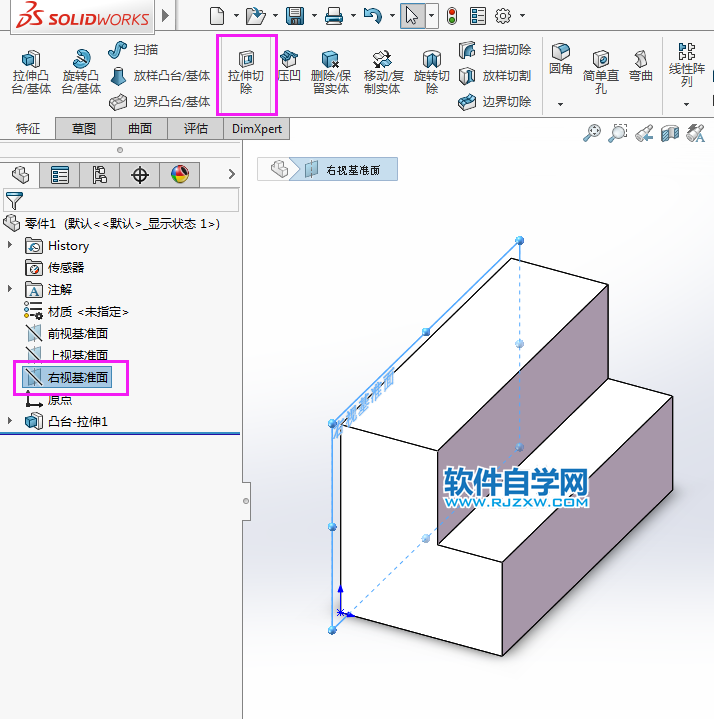Expand the 凸台-拉伸1 feature
This screenshot has width=714, height=719.
point(10,420)
